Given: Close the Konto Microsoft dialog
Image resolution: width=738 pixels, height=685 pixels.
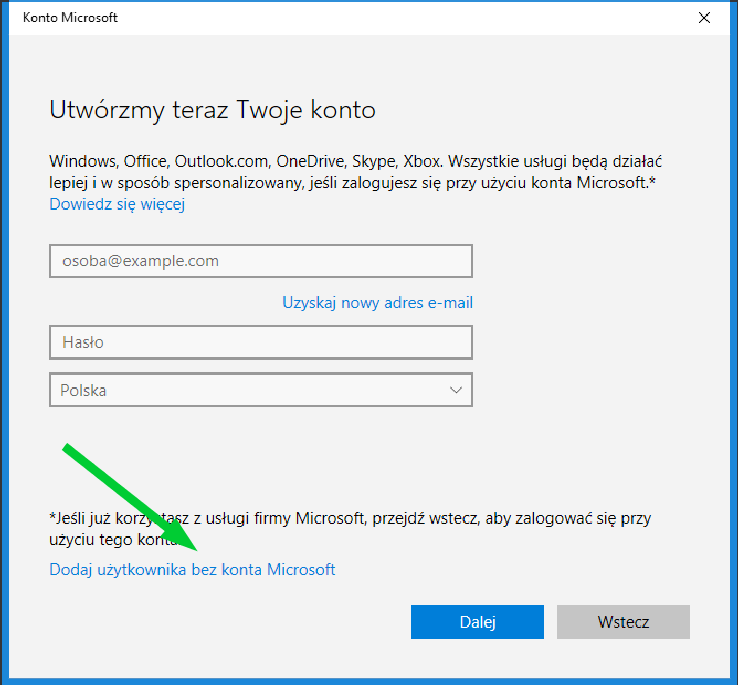Looking at the screenshot, I should (704, 18).
